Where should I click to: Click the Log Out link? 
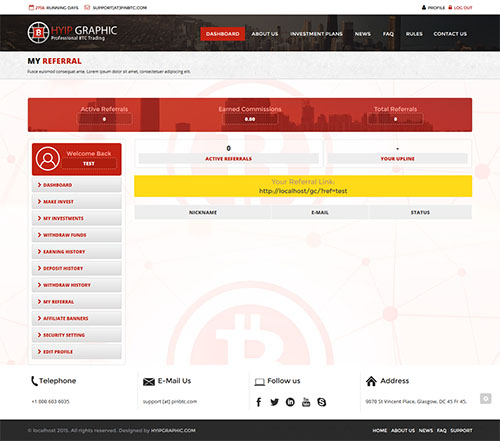(460, 7)
